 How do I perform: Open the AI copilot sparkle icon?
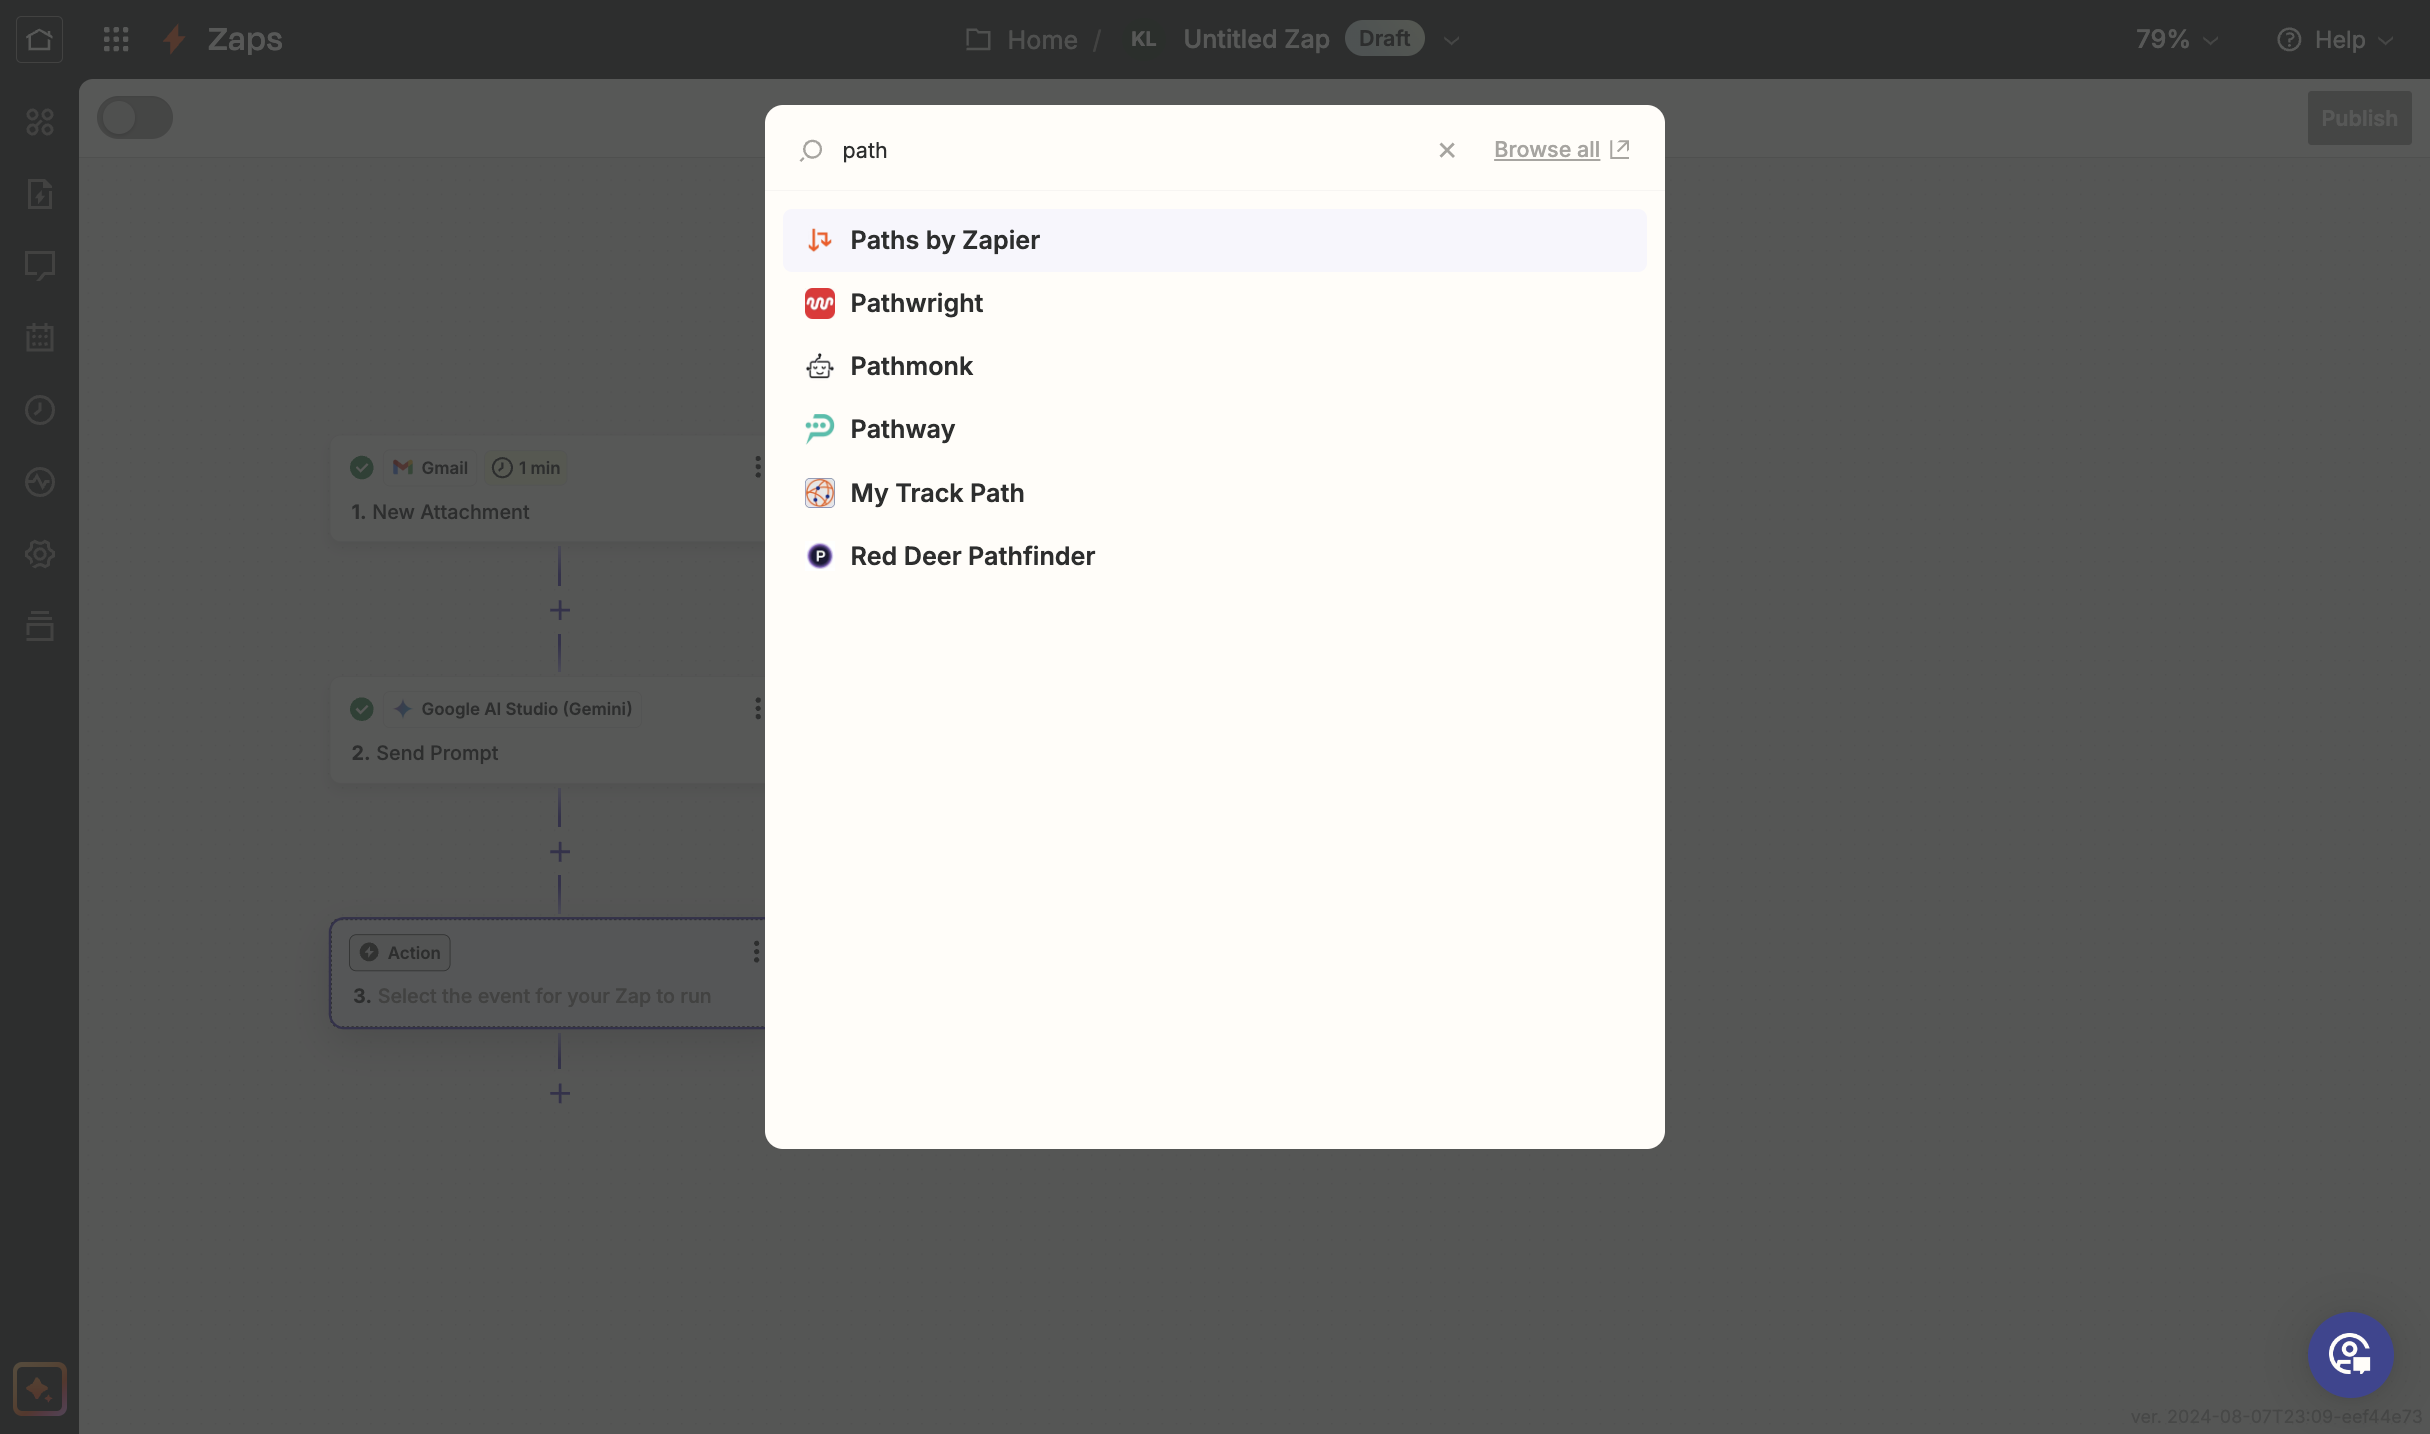[39, 1389]
